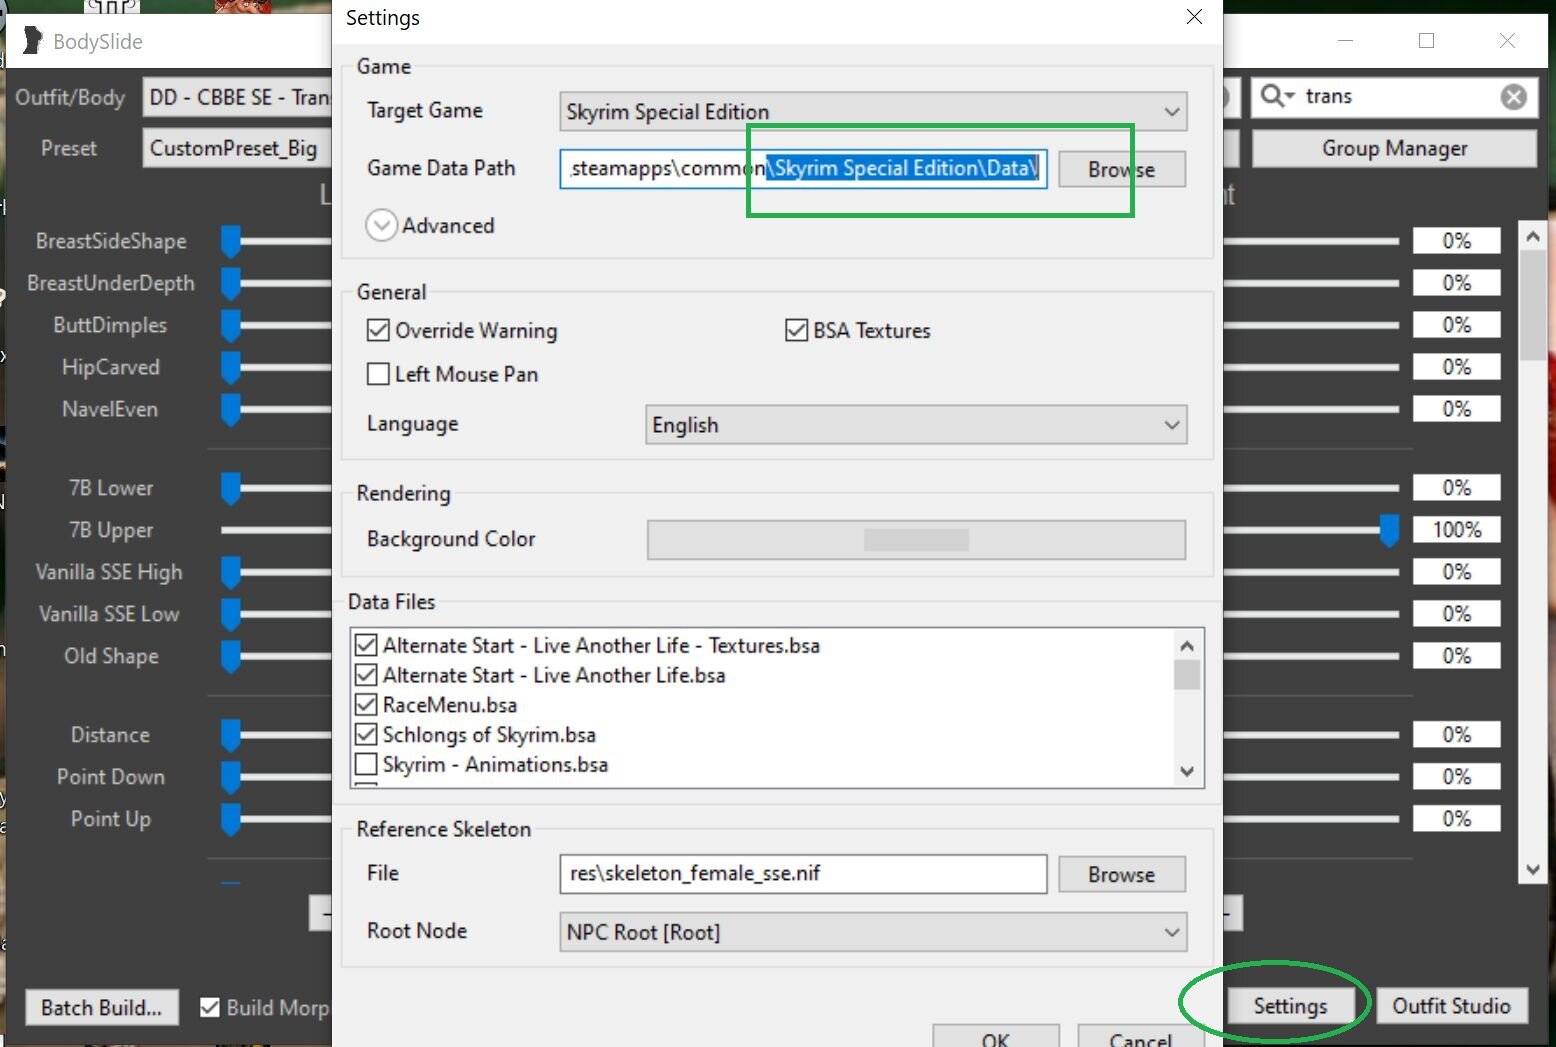Screen dimensions: 1556x1047
Task: Cancel the Settings dialog
Action: coord(1140,1037)
